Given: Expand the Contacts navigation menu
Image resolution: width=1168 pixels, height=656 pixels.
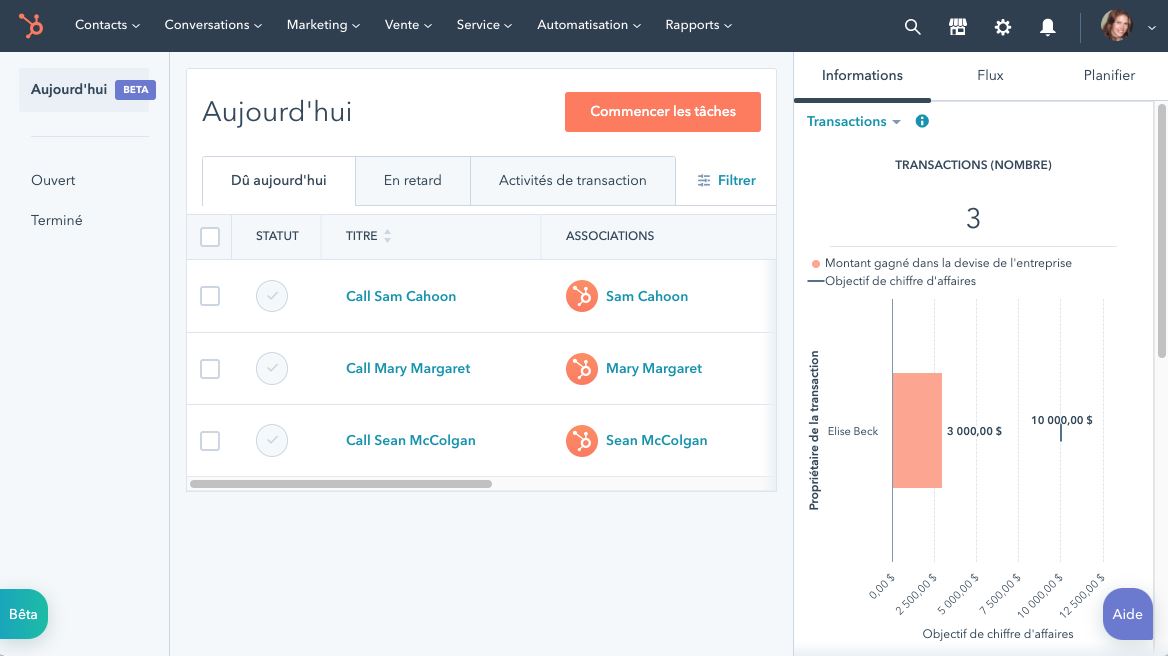Looking at the screenshot, I should pyautogui.click(x=107, y=25).
